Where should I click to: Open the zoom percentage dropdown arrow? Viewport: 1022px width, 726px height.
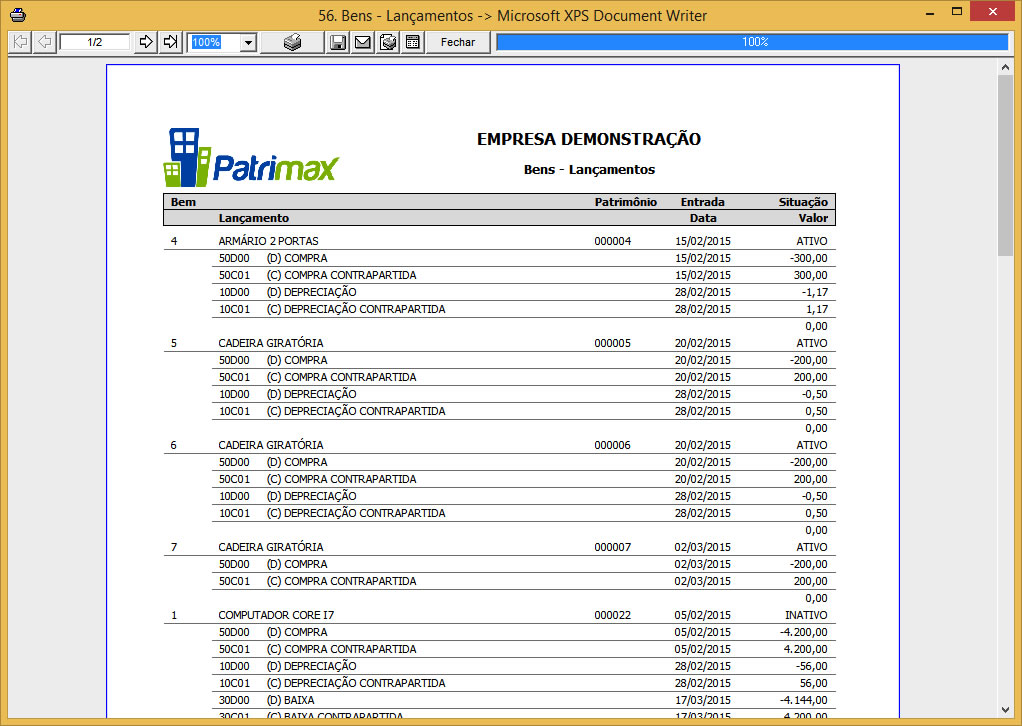(x=248, y=43)
